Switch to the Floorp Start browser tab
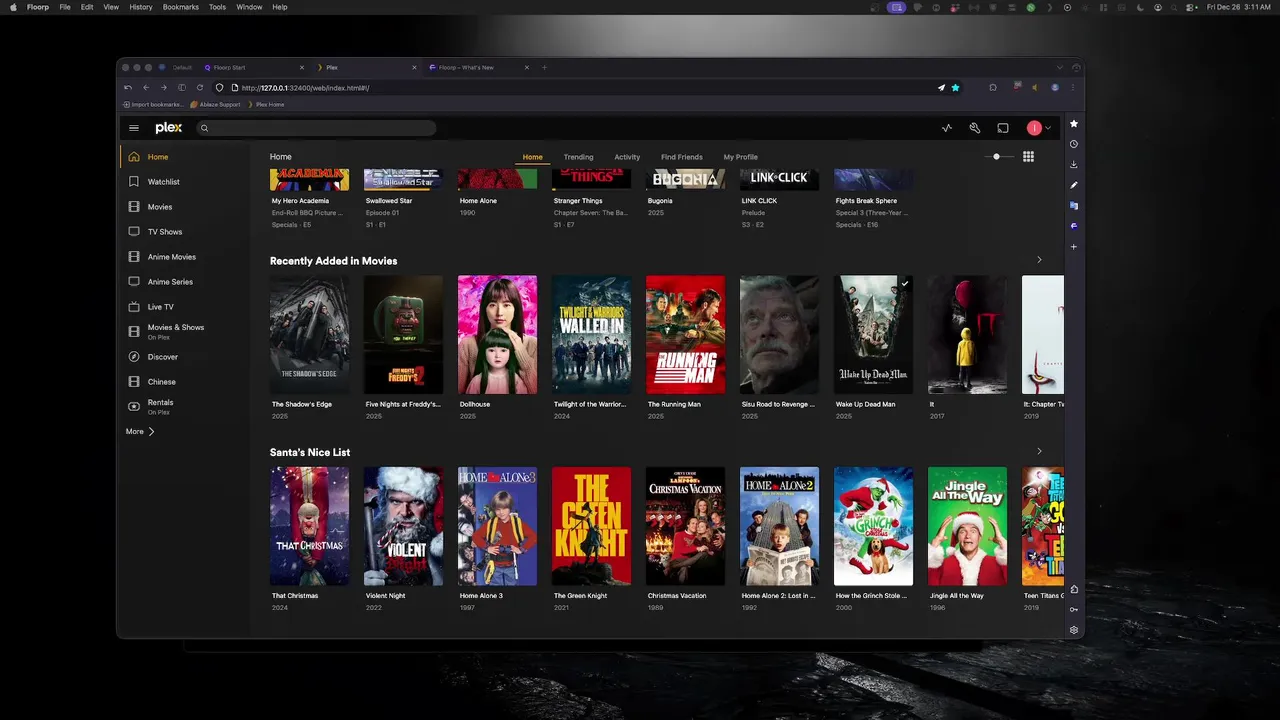Screen dimensions: 1280x720 pos(254,68)
